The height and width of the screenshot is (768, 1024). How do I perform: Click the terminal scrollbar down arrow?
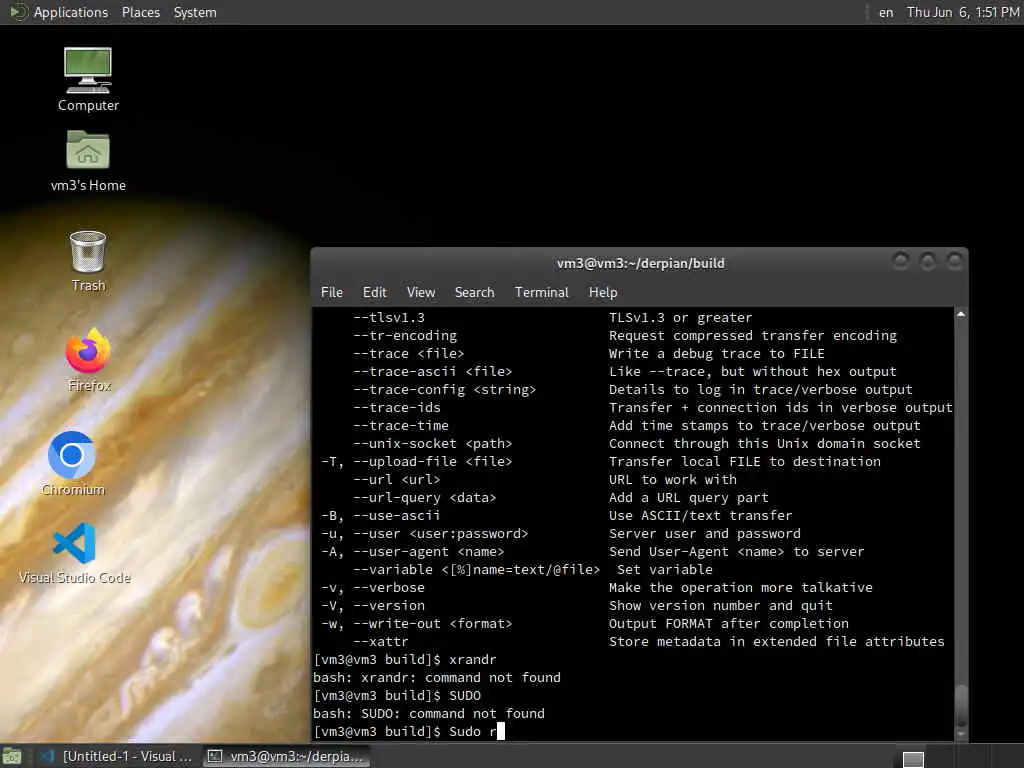961,734
